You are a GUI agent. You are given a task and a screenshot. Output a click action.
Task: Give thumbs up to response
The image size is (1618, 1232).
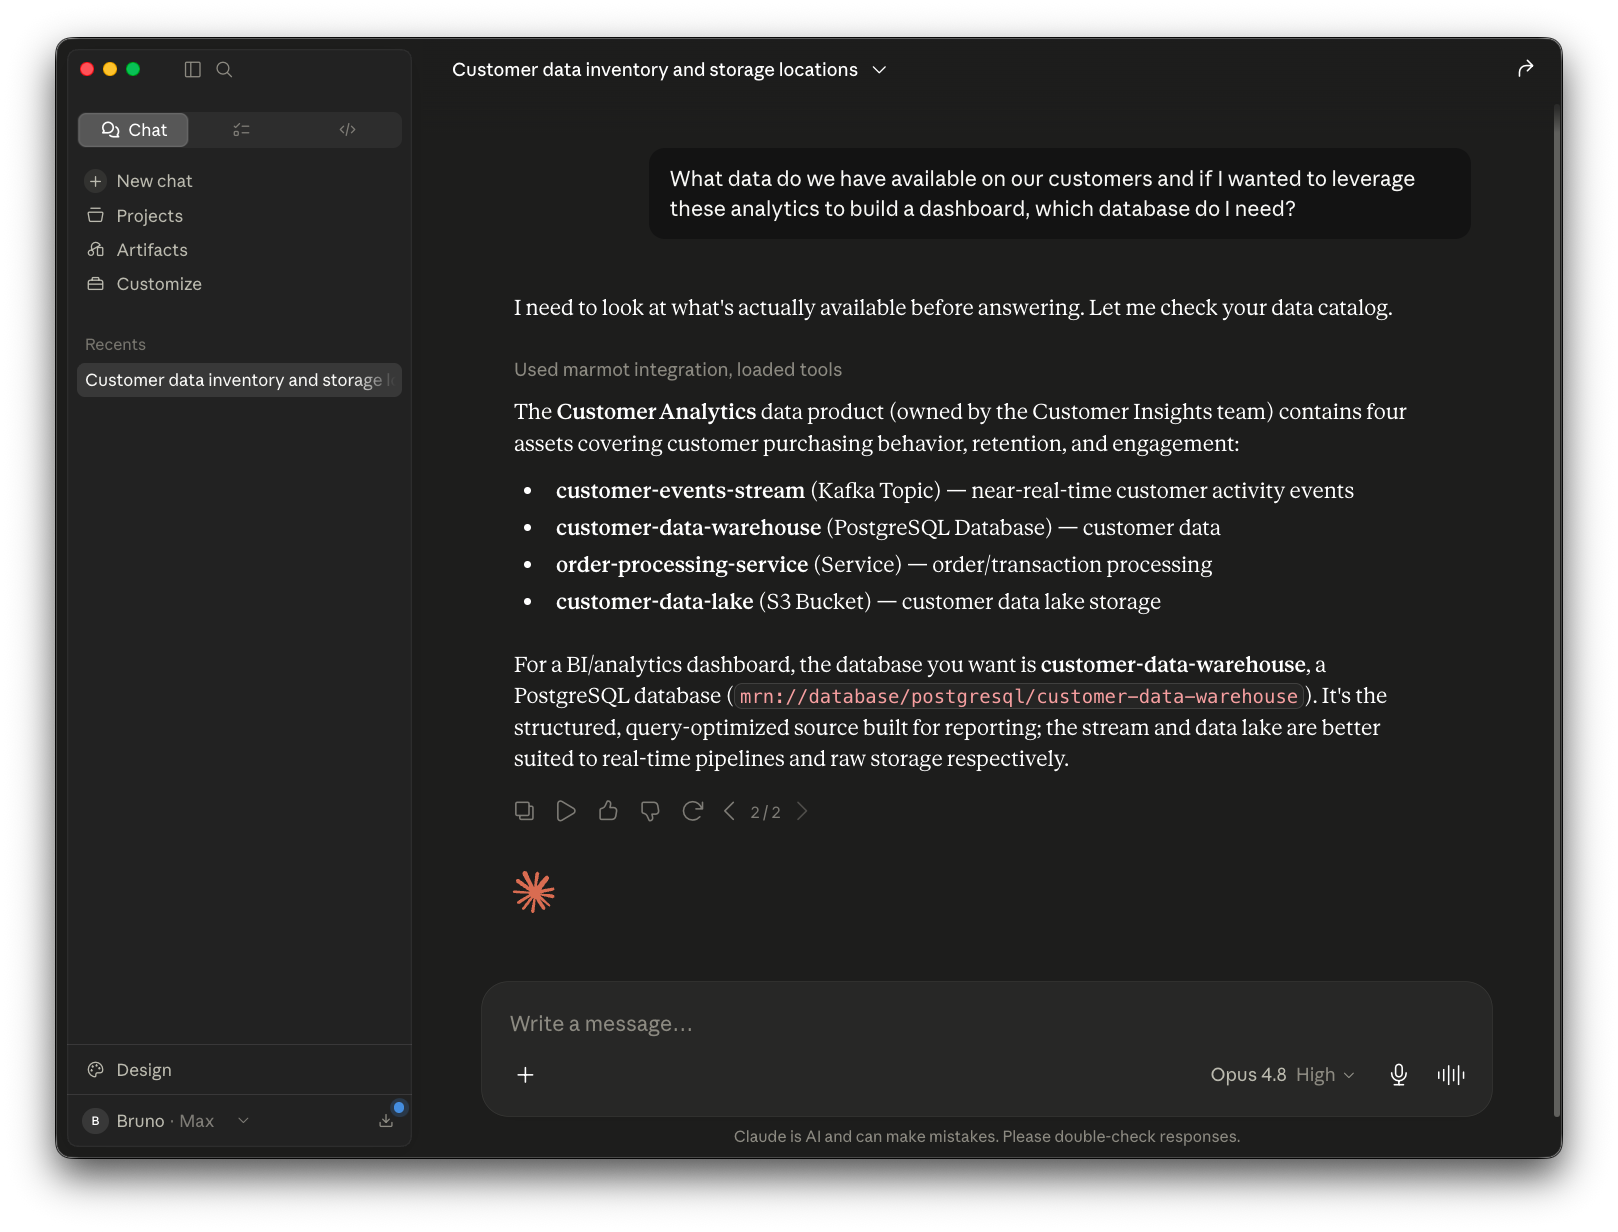click(x=608, y=811)
